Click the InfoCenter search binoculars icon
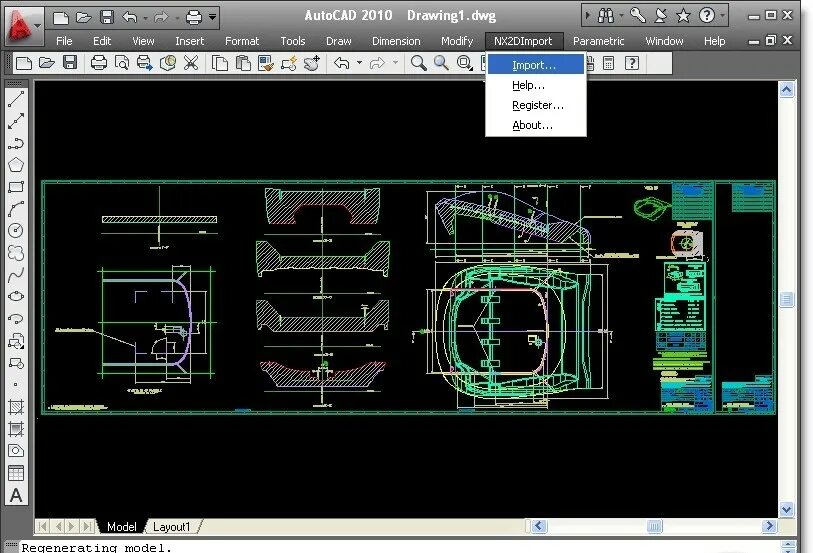Image resolution: width=813 pixels, height=553 pixels. (606, 16)
